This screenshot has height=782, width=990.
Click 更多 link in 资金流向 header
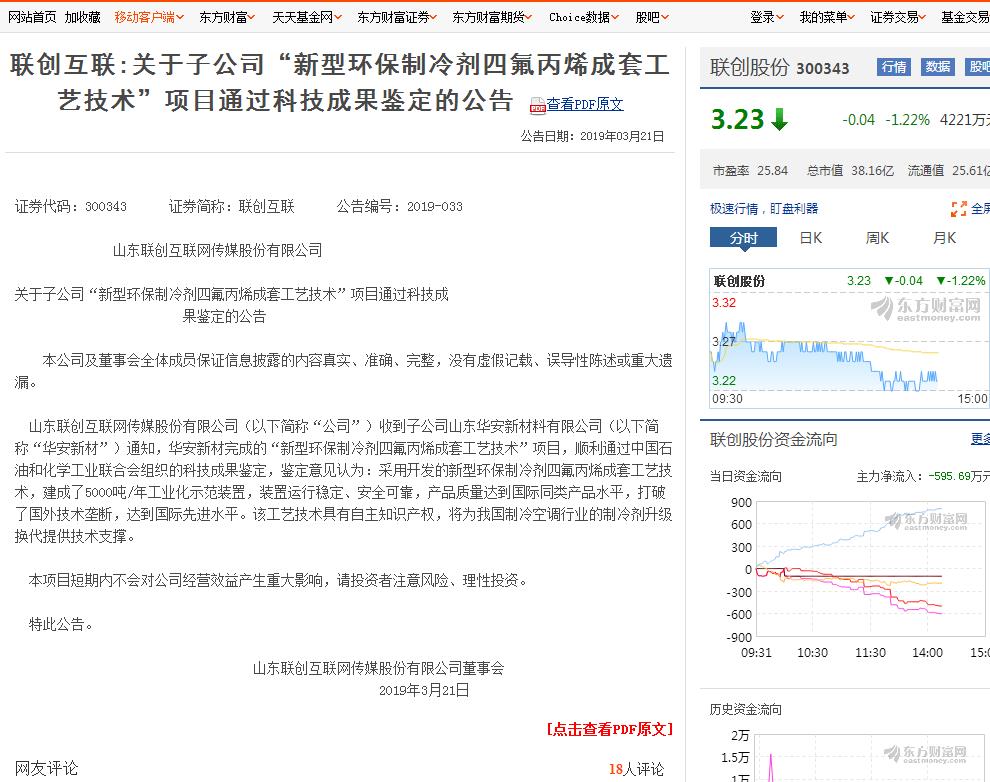[980, 439]
